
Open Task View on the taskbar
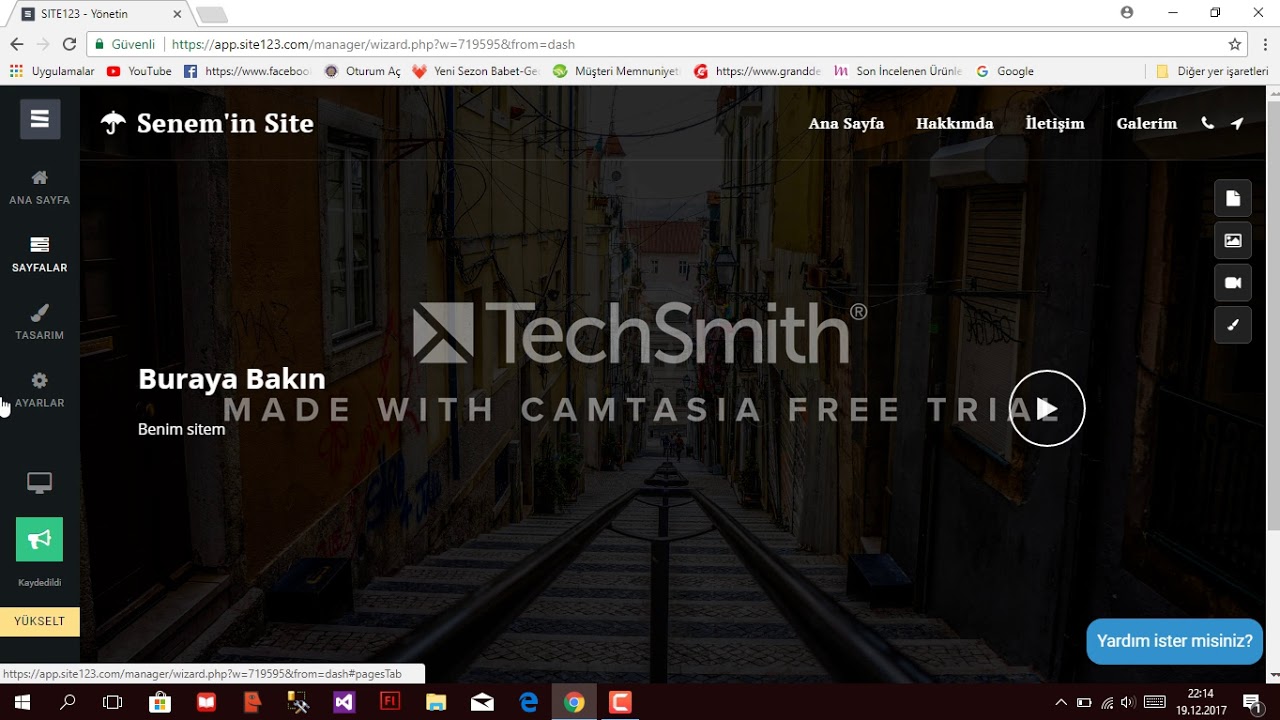pos(113,702)
